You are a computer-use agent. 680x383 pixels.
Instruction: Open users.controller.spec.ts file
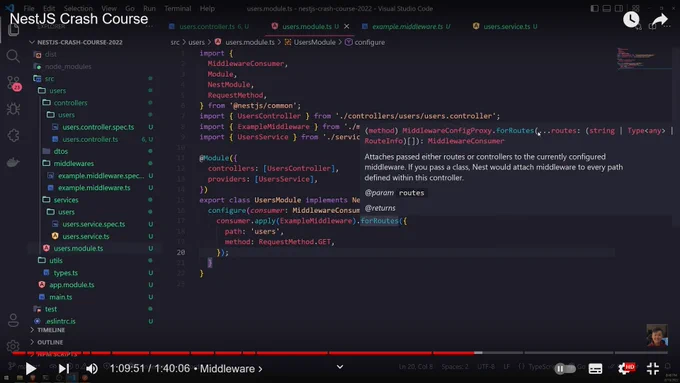pyautogui.click(x=98, y=127)
